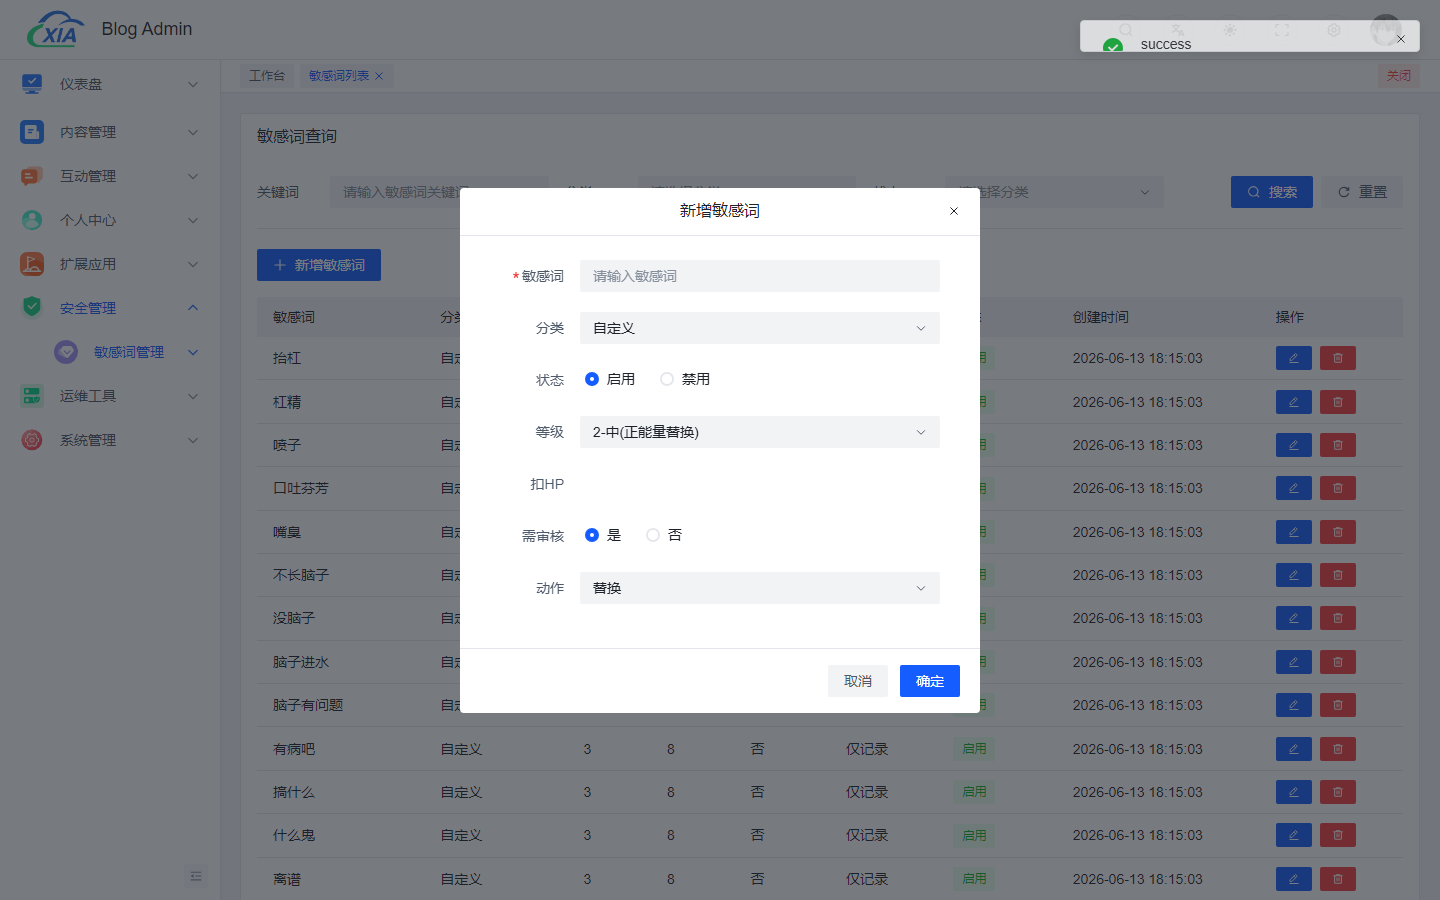Image resolution: width=1440 pixels, height=900 pixels.
Task: Select the 敏感词列表 tab
Action: [339, 76]
